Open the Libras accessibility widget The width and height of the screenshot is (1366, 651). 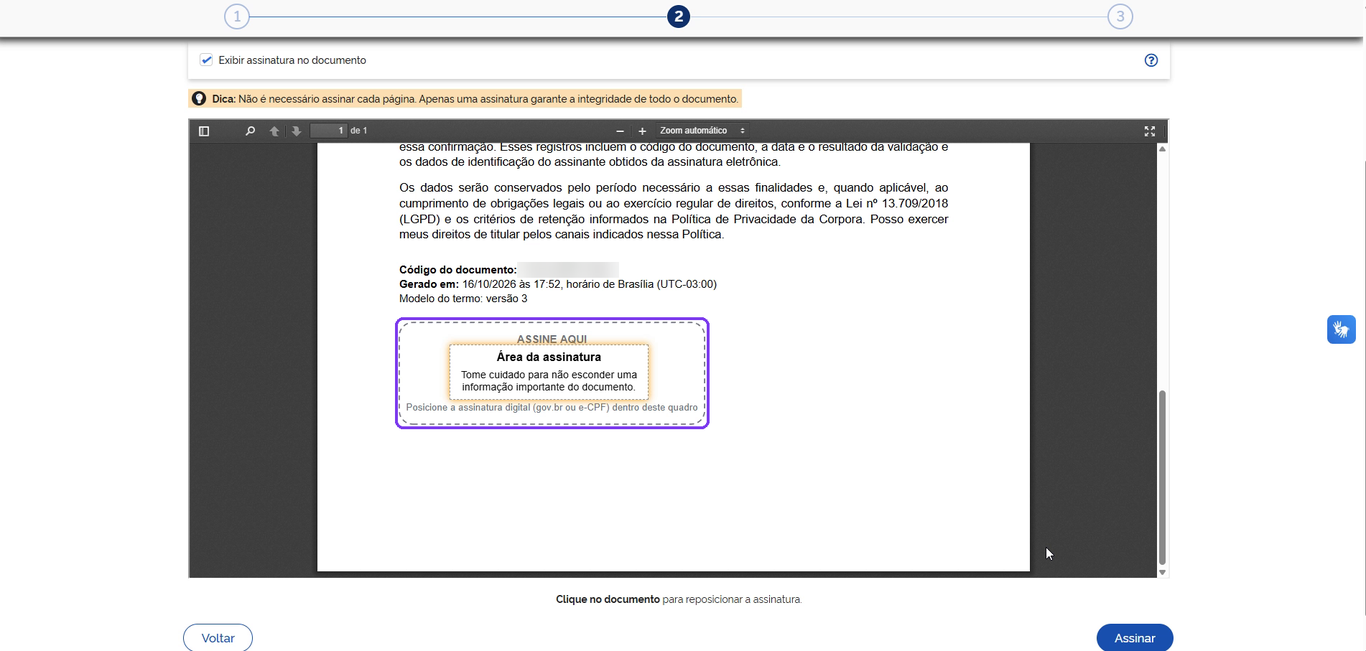(1341, 329)
